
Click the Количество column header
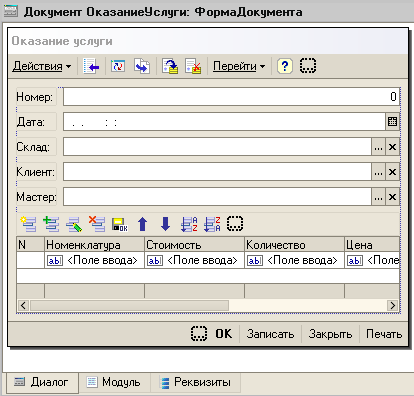[x=294, y=244]
